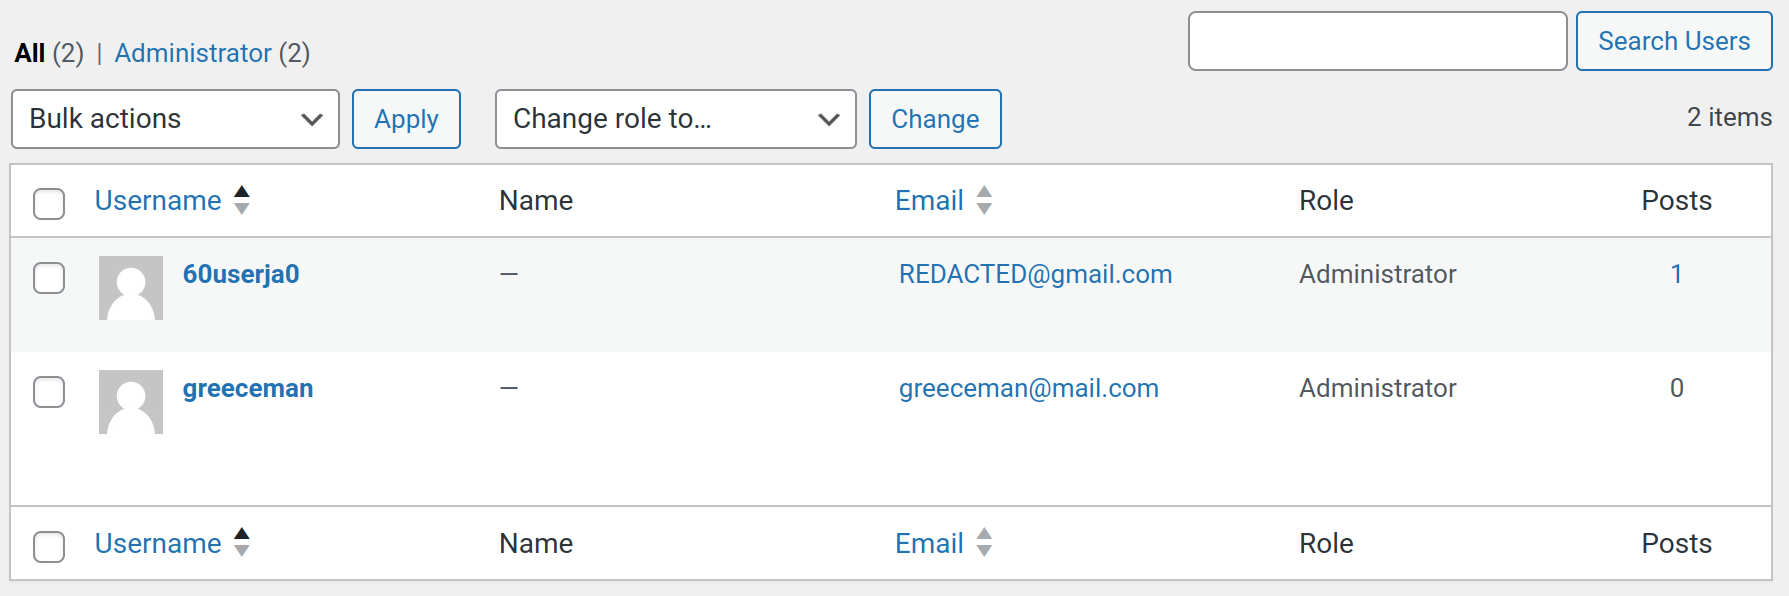The width and height of the screenshot is (1789, 596).
Task: Focus the user search text field
Action: (x=1377, y=41)
